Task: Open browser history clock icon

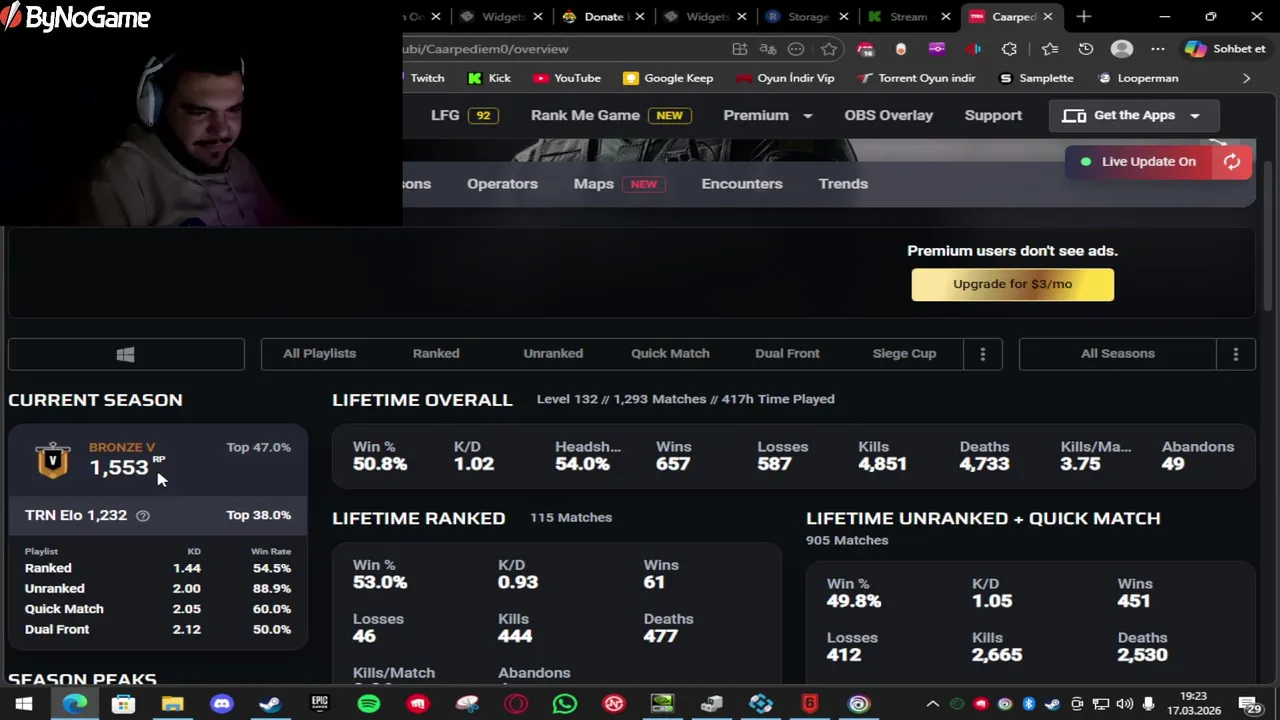Action: 1086,49
